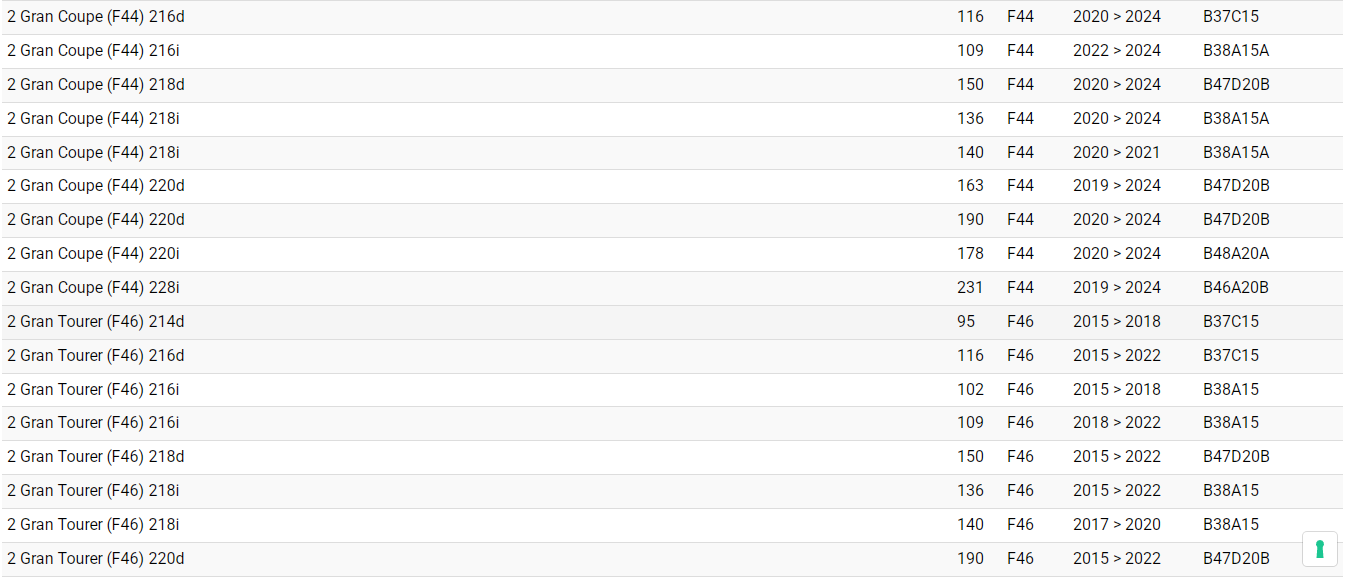This screenshot has width=1351, height=577.
Task: Click the 178 power value cell
Action: click(x=970, y=254)
